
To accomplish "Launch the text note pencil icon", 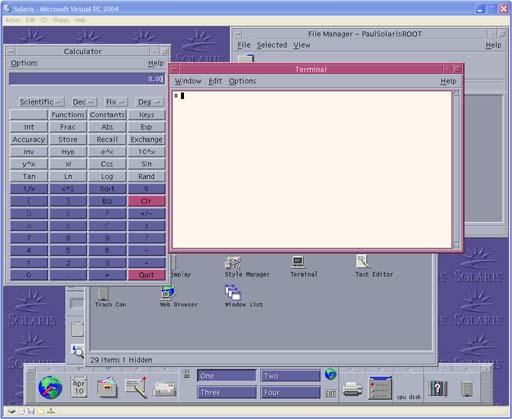I will (136, 387).
